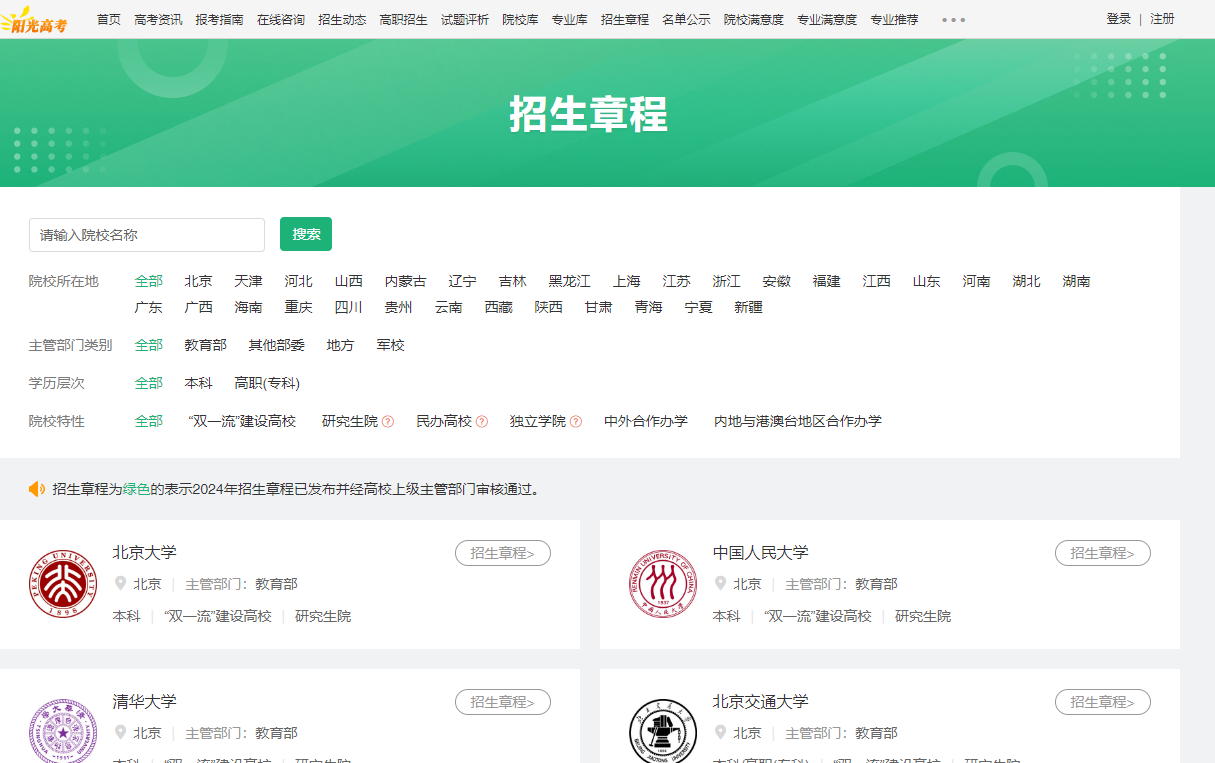This screenshot has width=1215, height=763.
Task: Filter location by 北京
Action: coord(199,282)
